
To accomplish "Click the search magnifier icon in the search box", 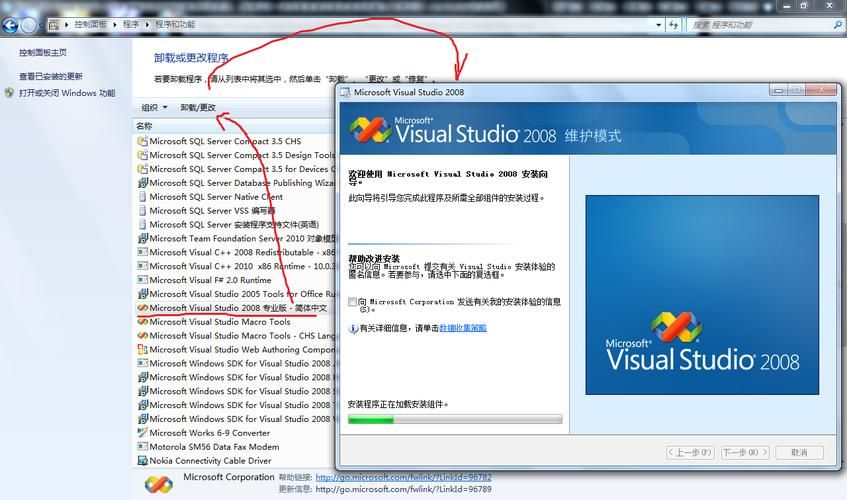I will click(x=838, y=25).
